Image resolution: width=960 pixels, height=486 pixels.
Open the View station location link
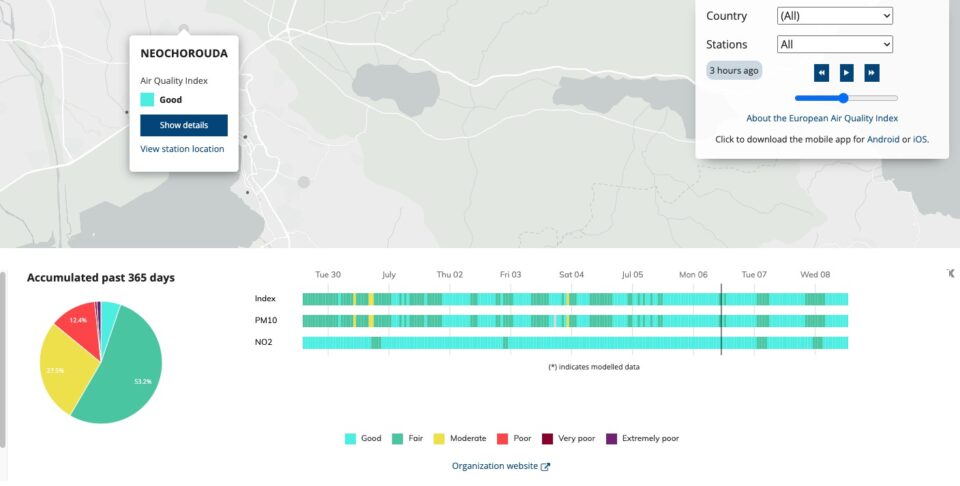pos(182,149)
